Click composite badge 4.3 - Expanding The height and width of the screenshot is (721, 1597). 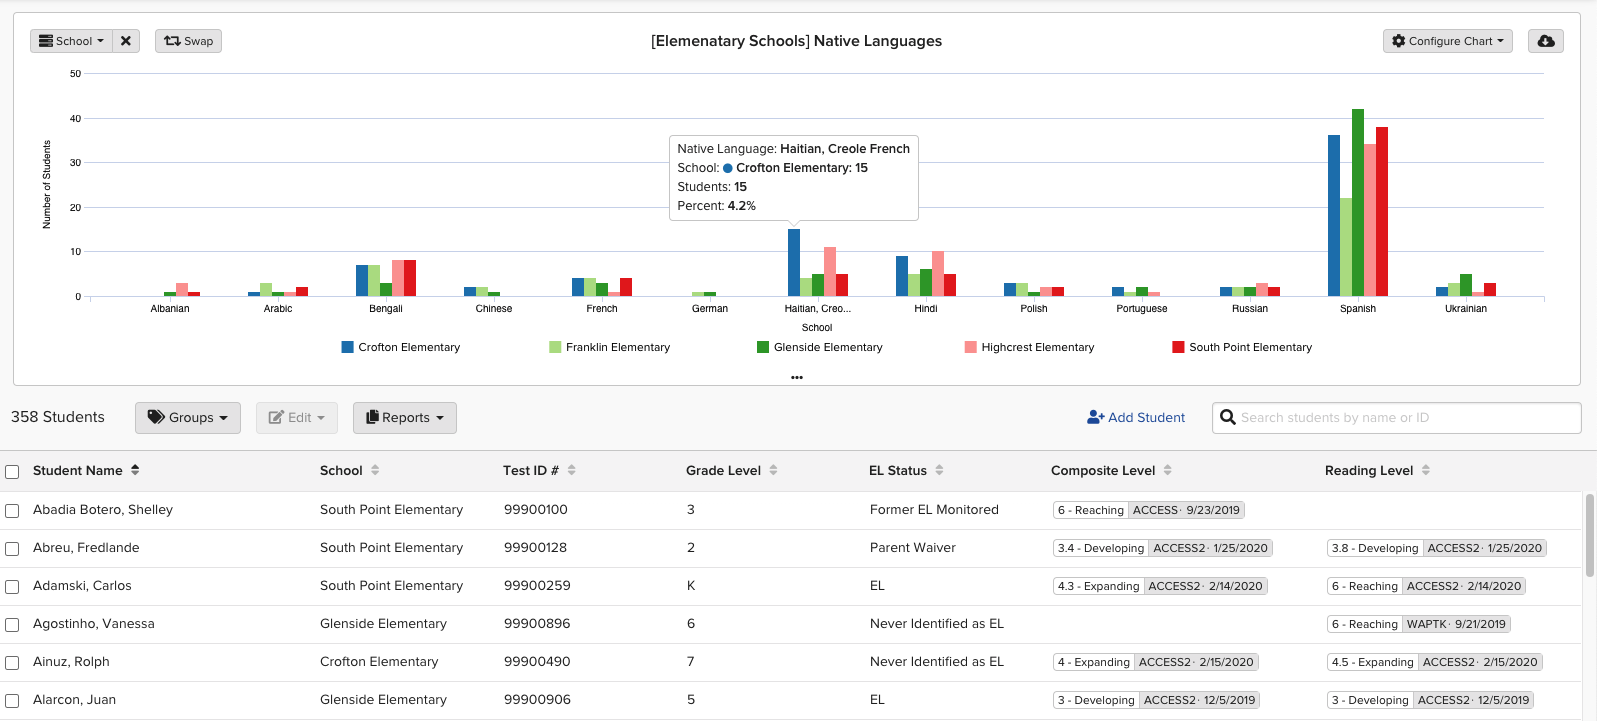point(1160,586)
